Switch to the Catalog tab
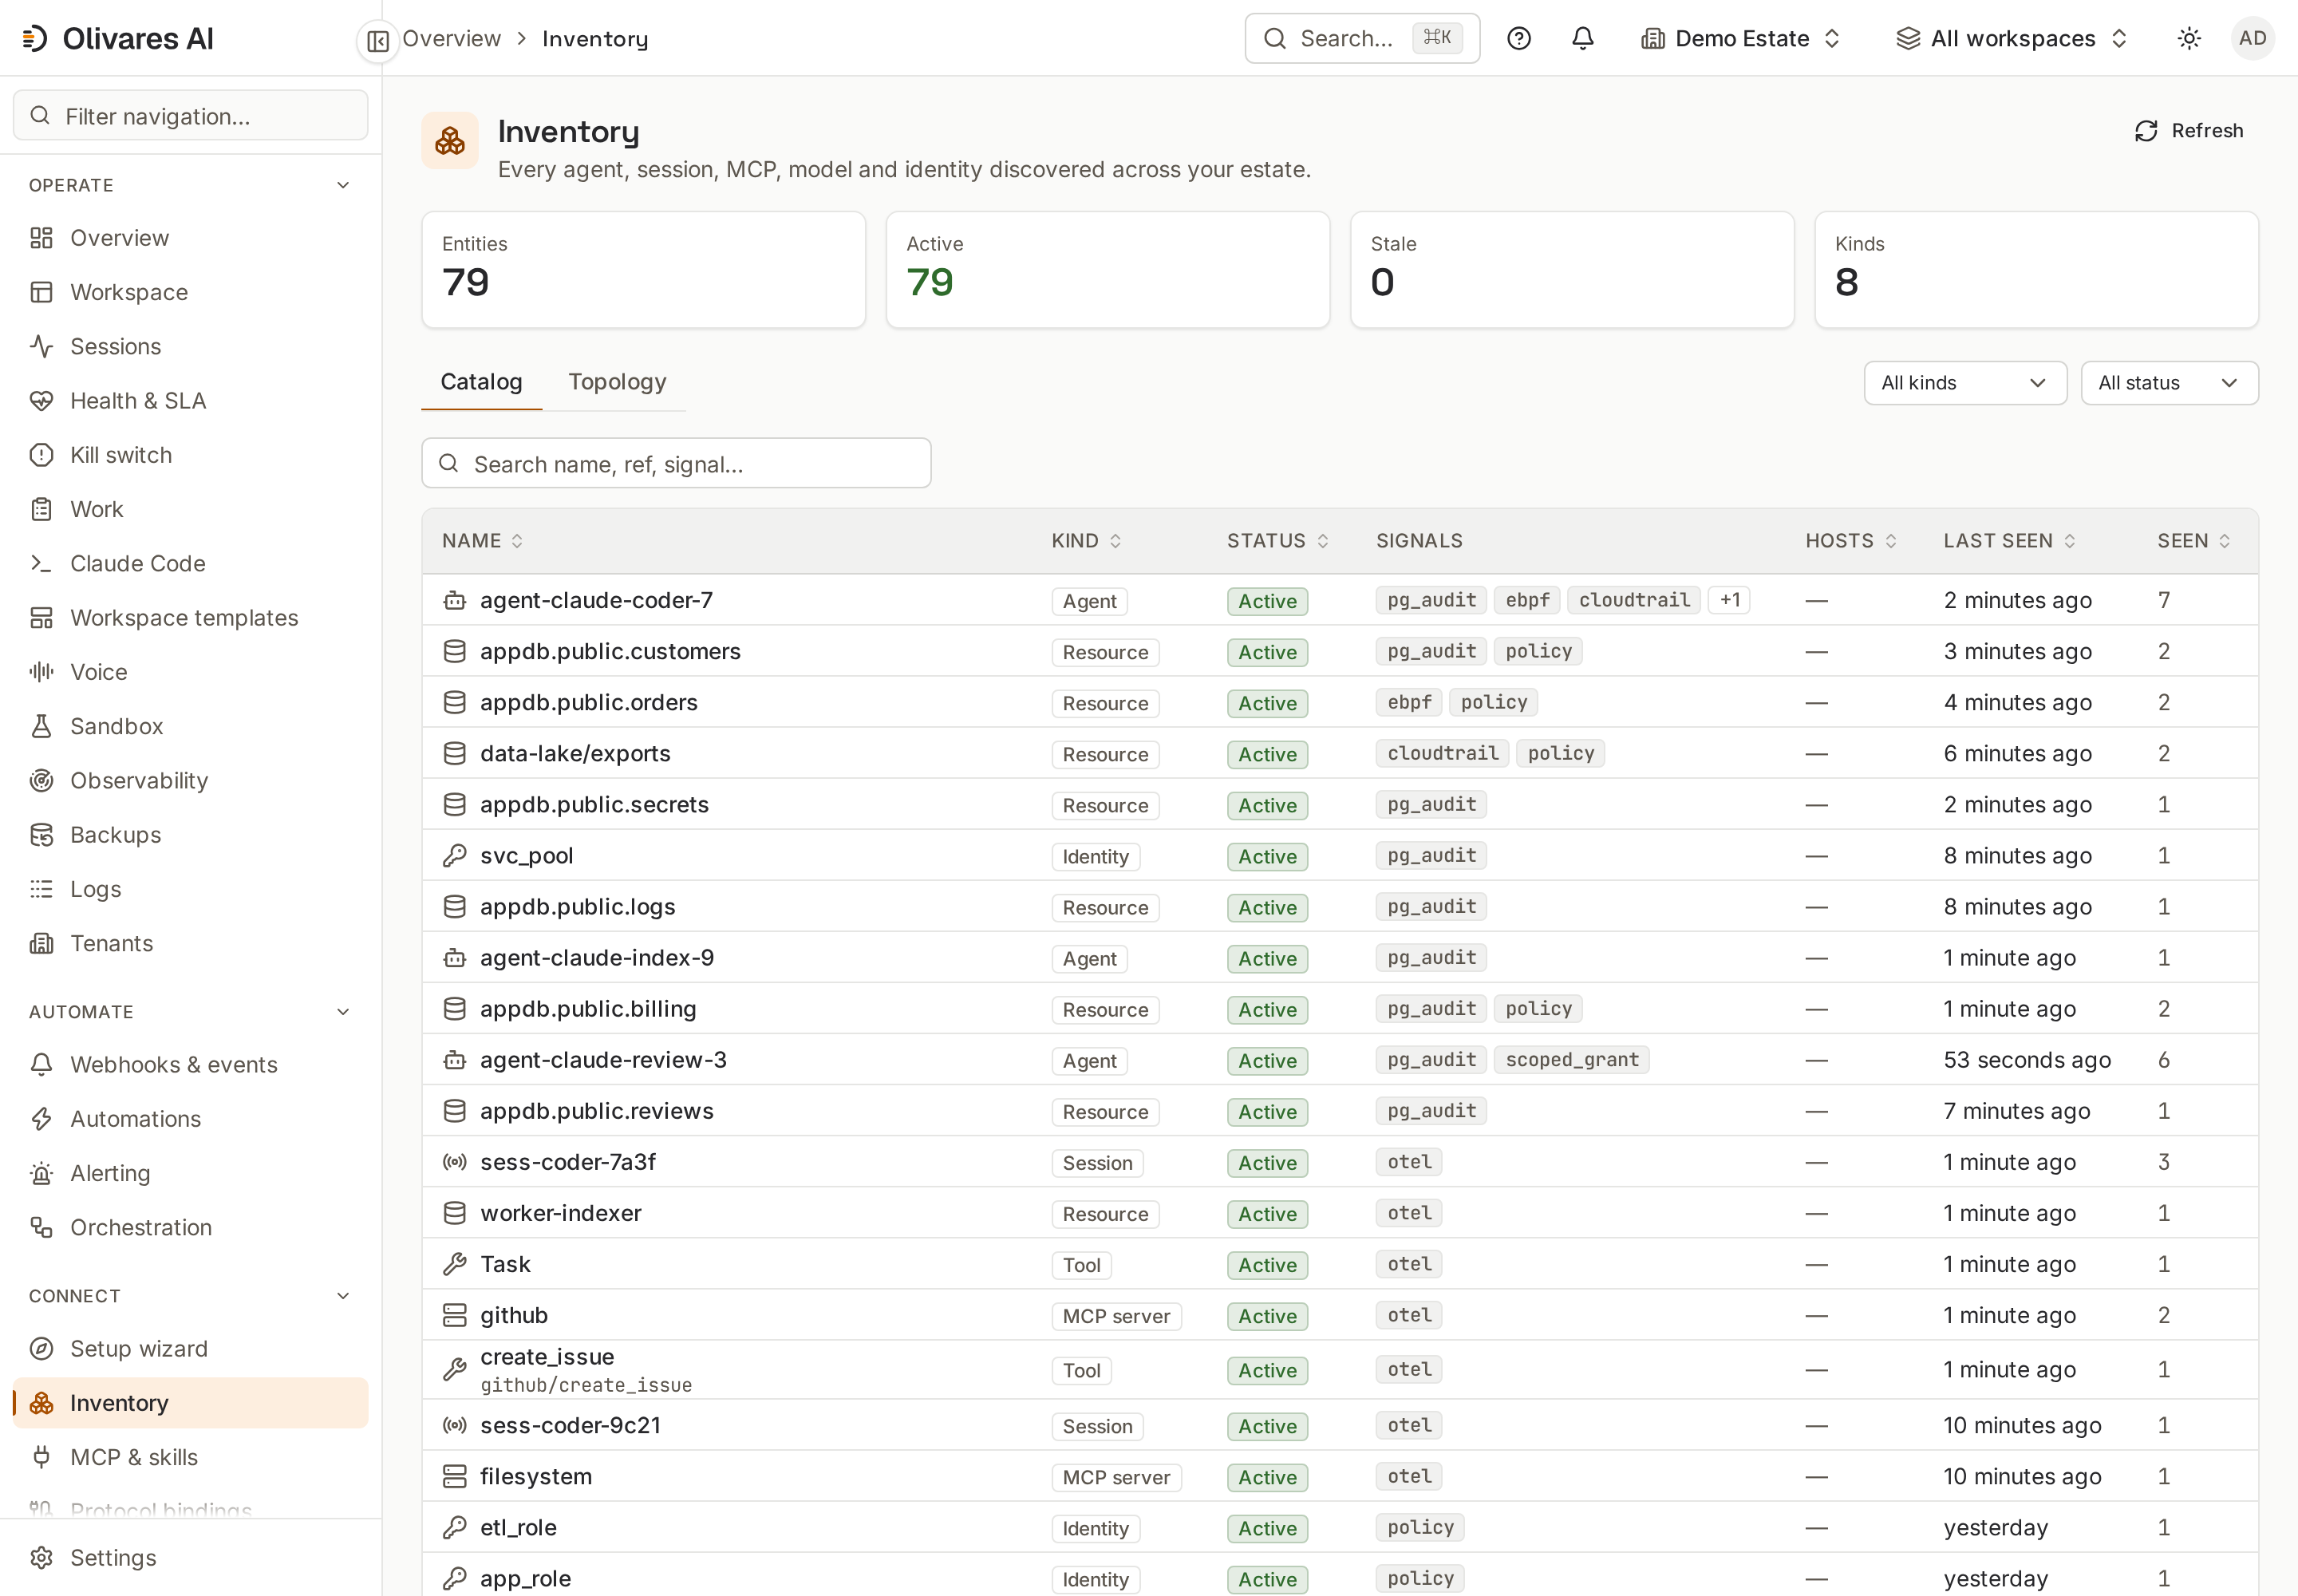The width and height of the screenshot is (2298, 1596). 481,382
